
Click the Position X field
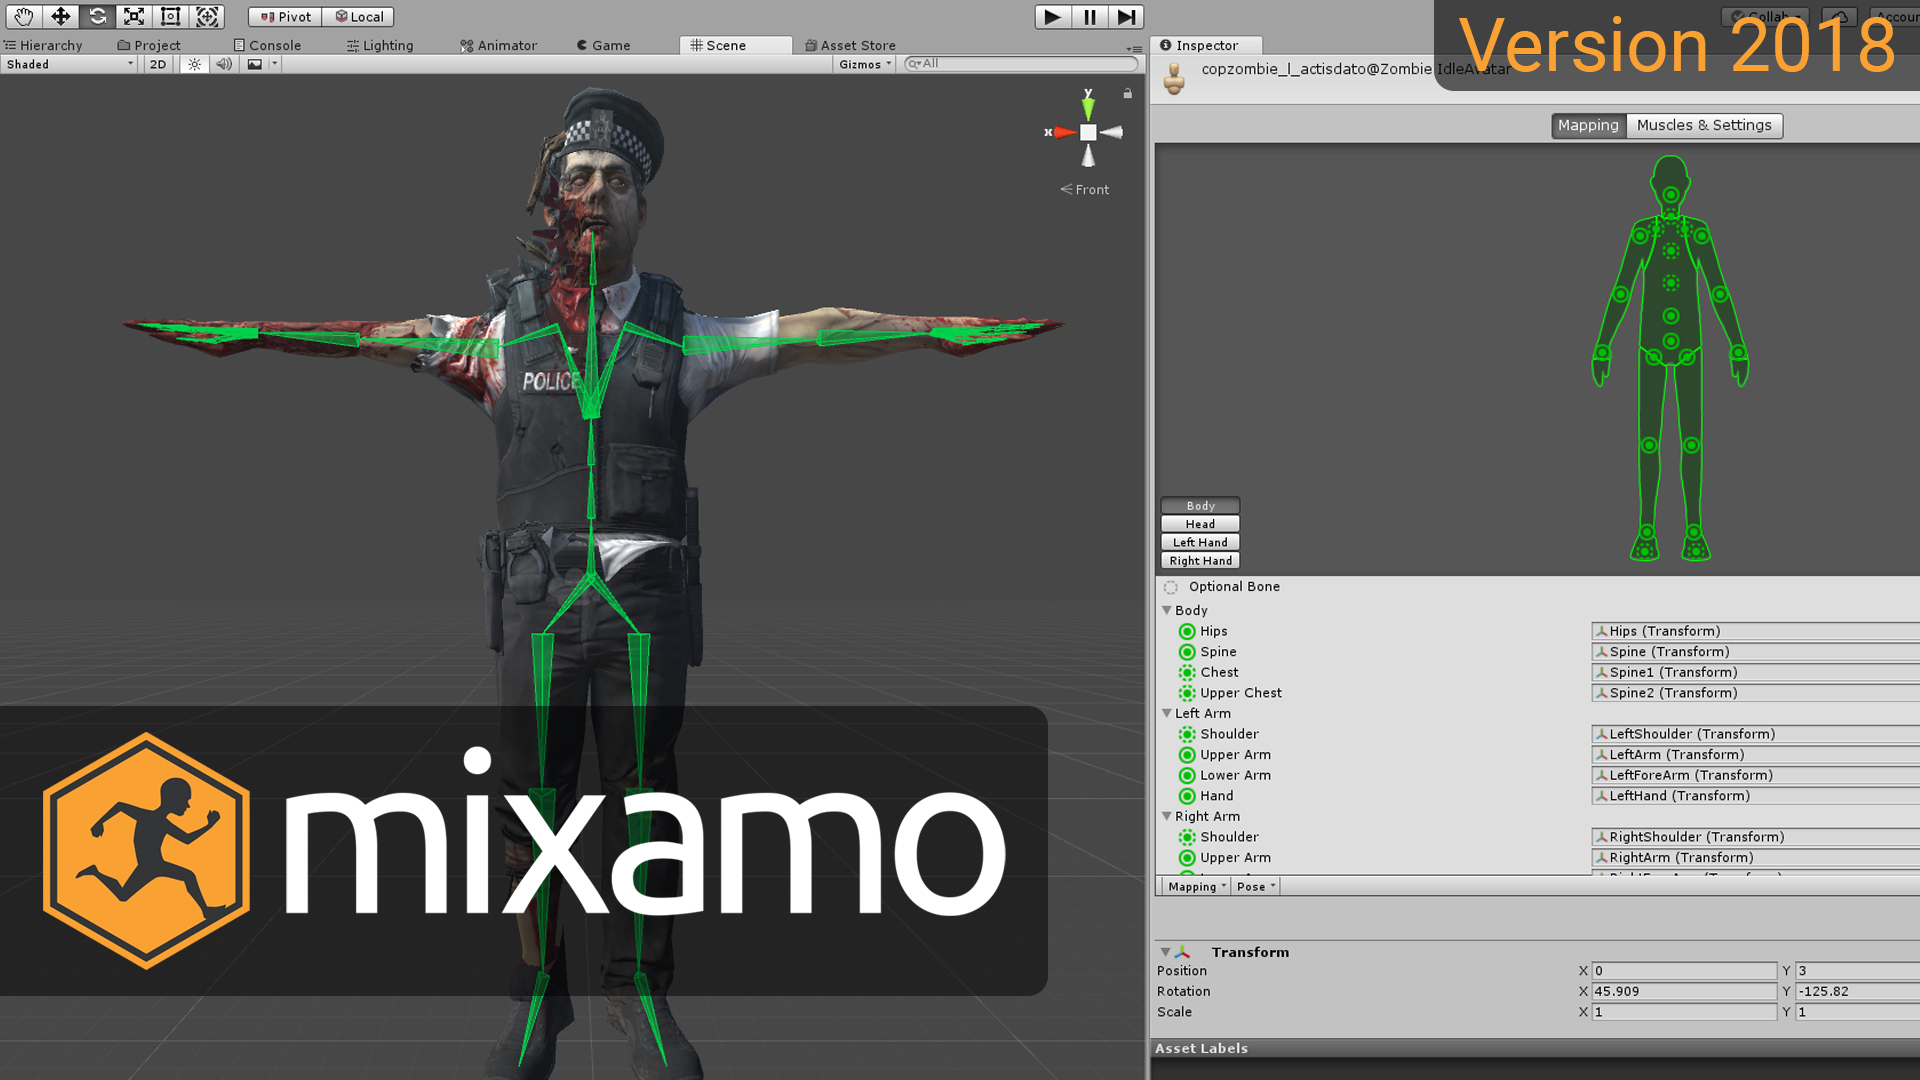pos(1684,971)
